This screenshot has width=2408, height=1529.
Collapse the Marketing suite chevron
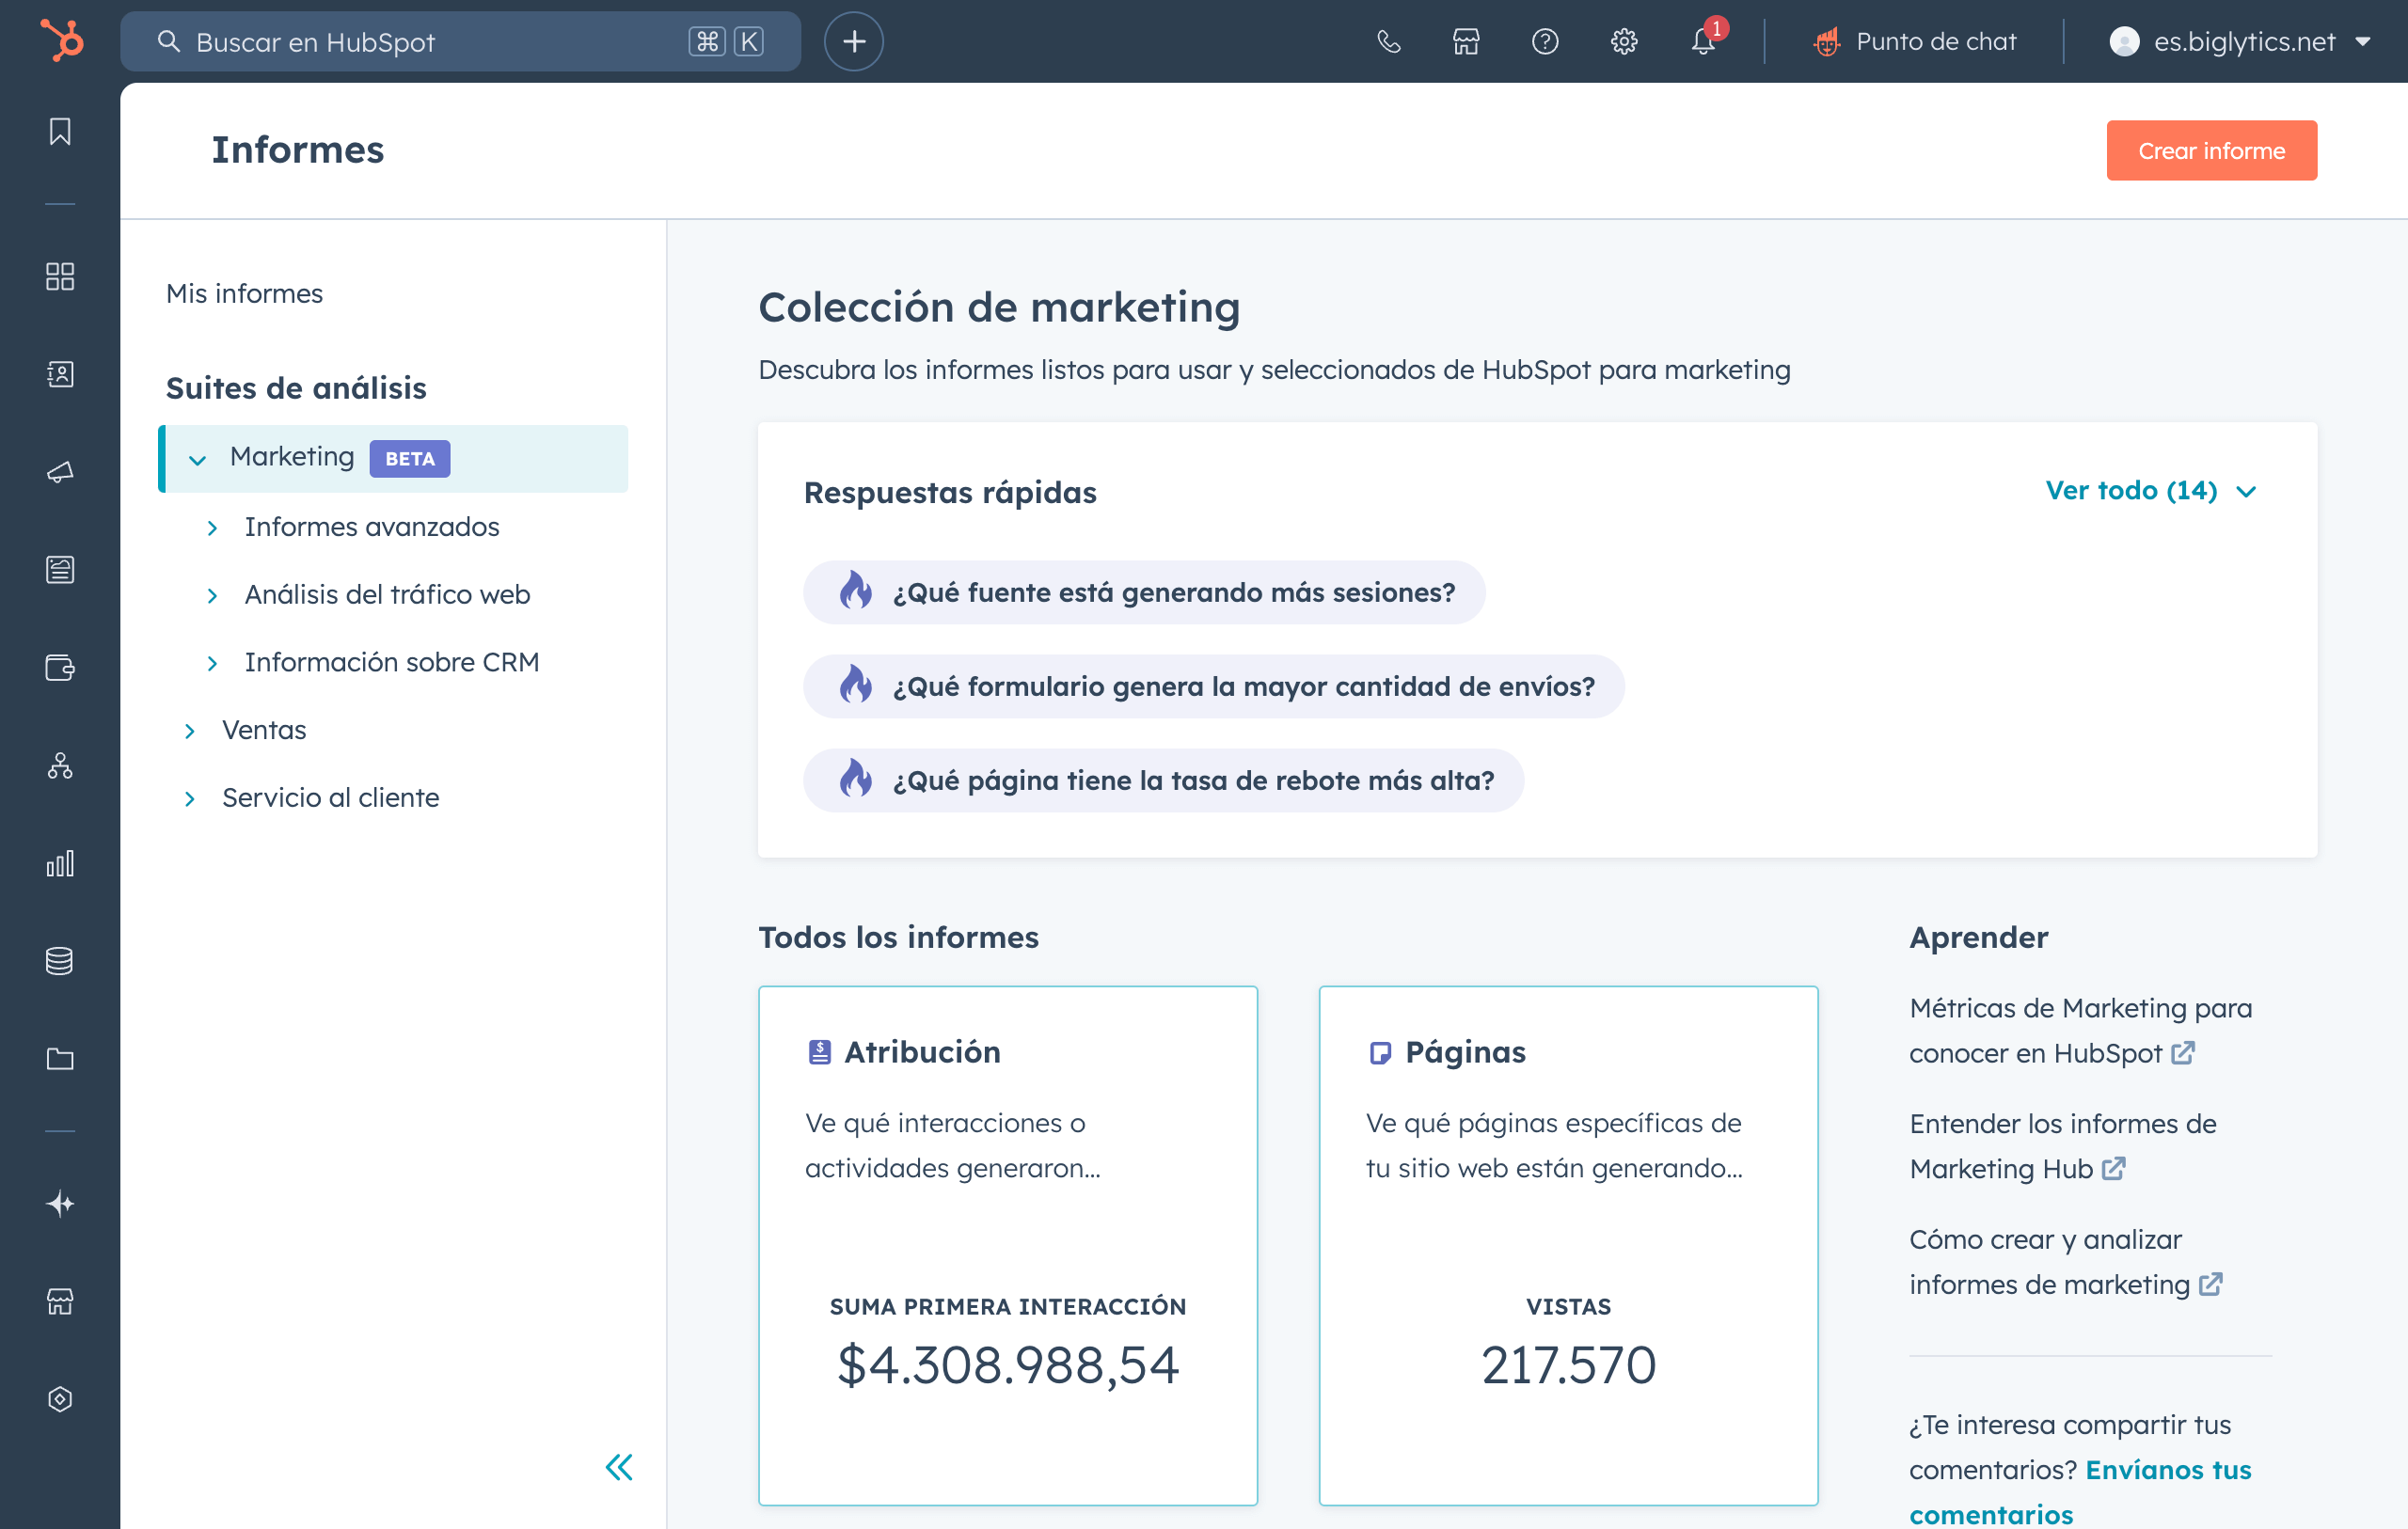click(197, 459)
